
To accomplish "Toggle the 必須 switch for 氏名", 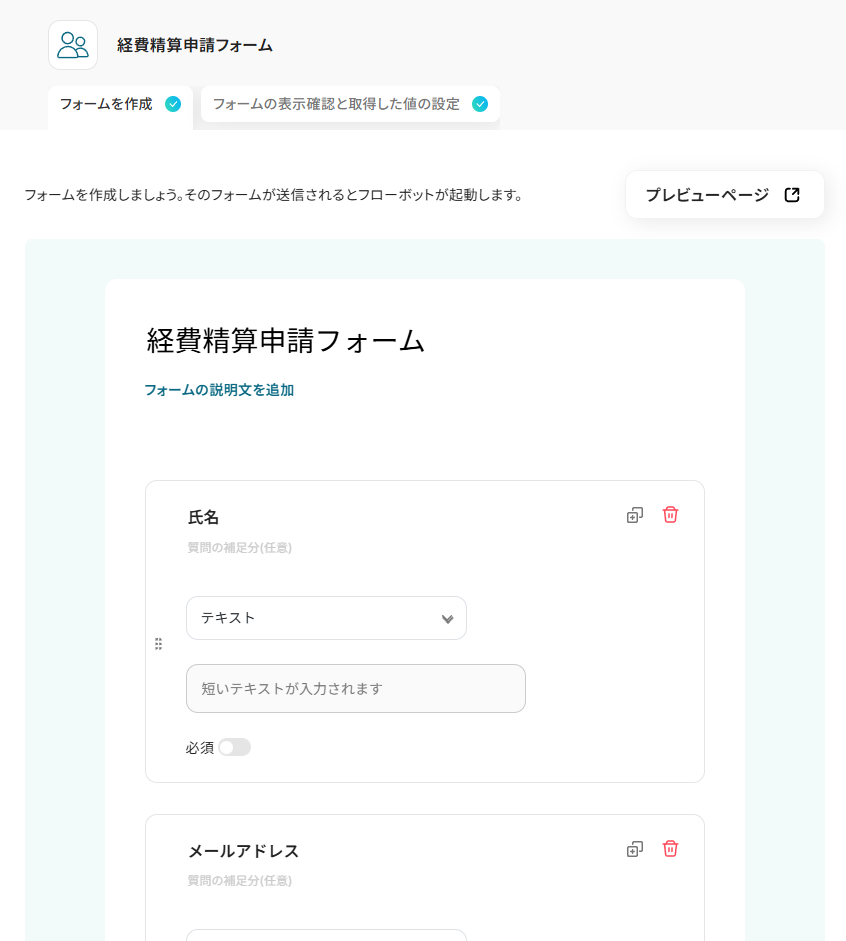I will coord(235,747).
